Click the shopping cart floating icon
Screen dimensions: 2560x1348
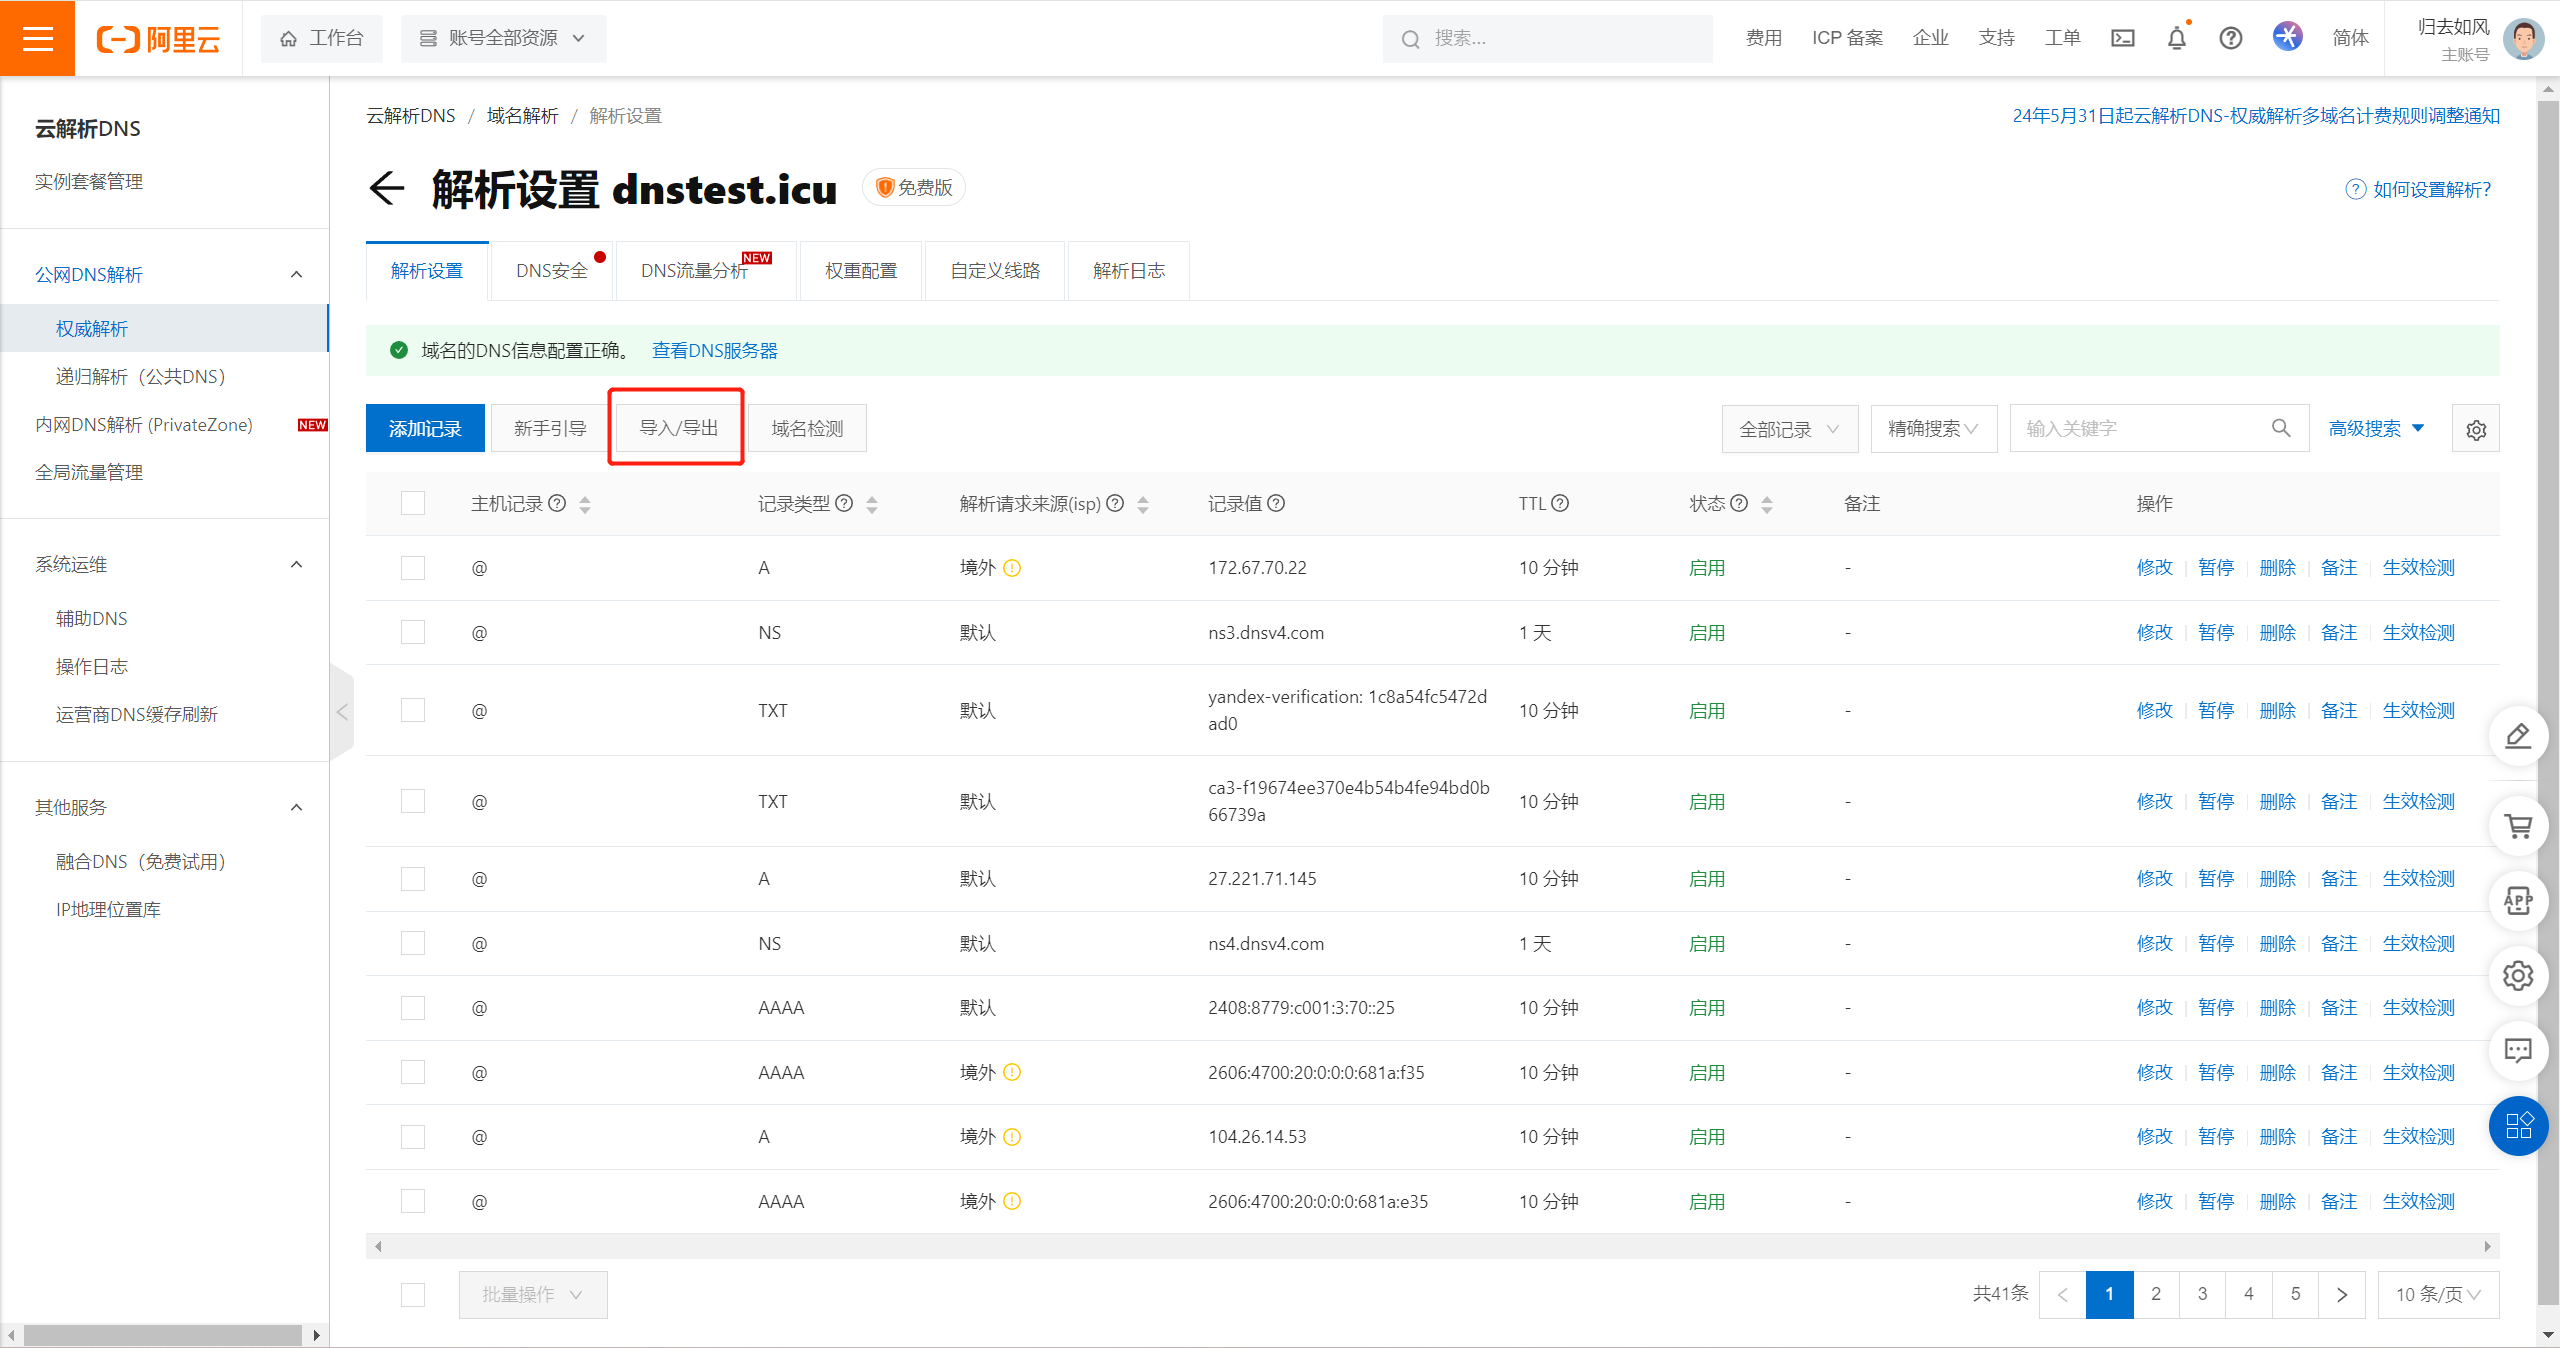tap(2518, 826)
